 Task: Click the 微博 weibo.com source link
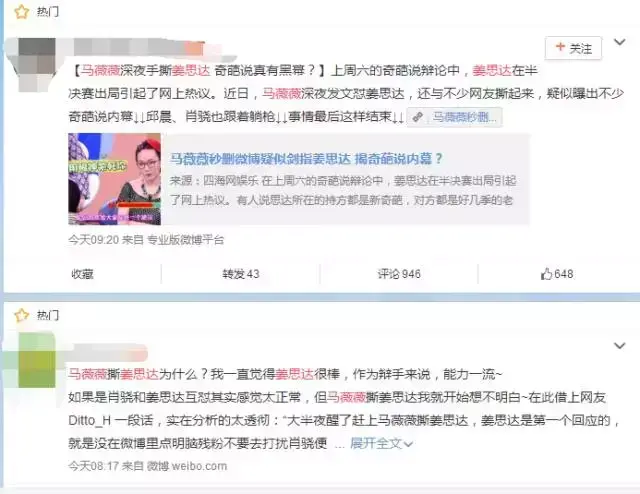[x=187, y=466]
